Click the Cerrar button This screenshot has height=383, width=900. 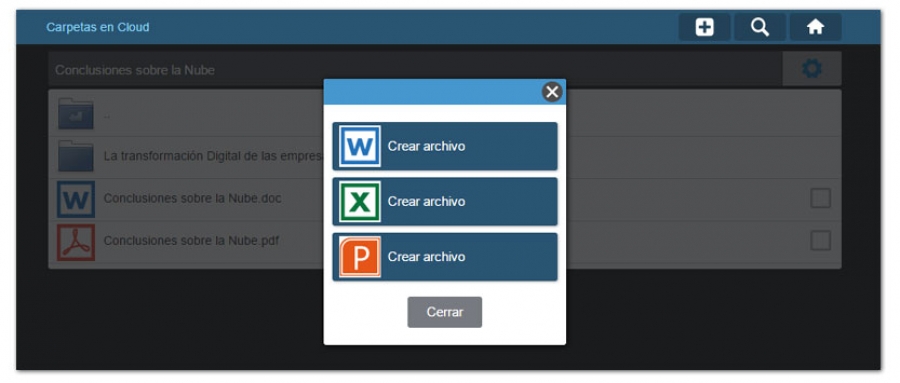click(445, 312)
